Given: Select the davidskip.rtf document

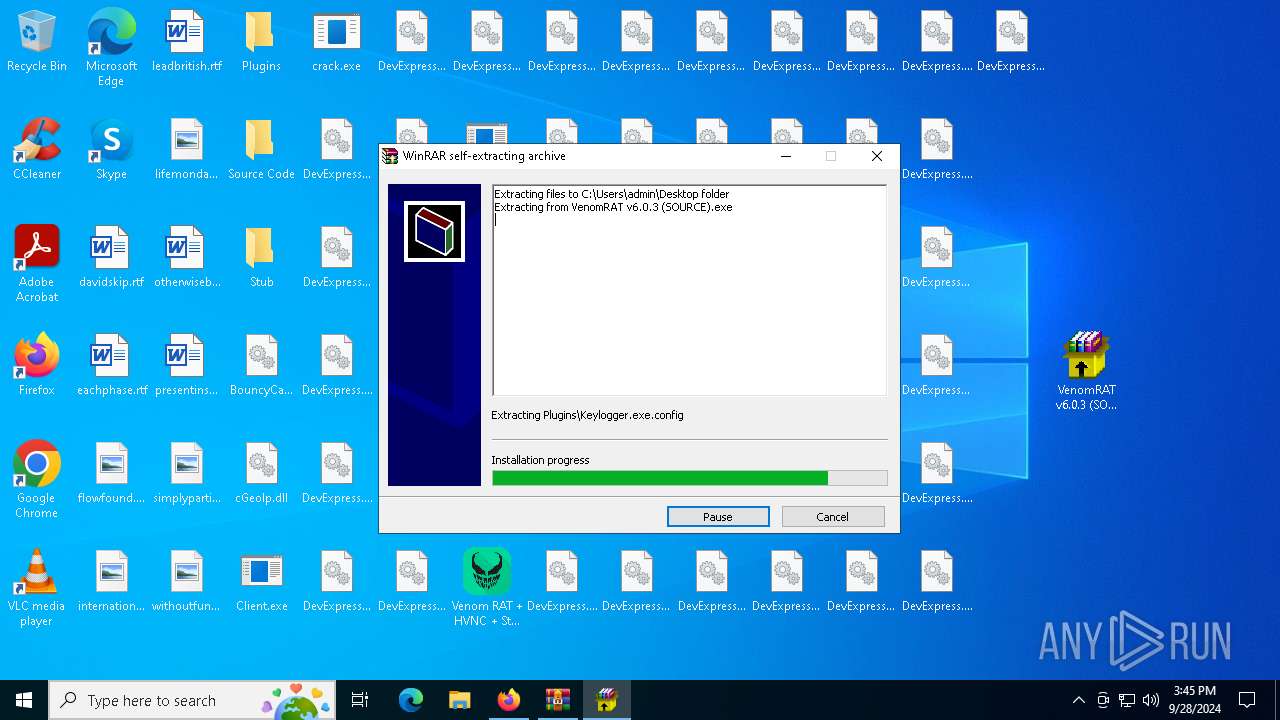Looking at the screenshot, I should click(x=111, y=258).
